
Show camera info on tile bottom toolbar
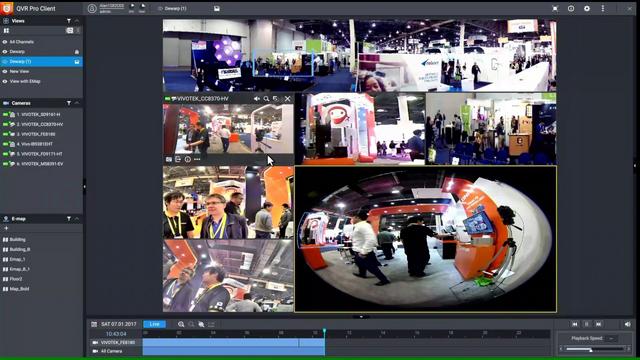pos(187,159)
